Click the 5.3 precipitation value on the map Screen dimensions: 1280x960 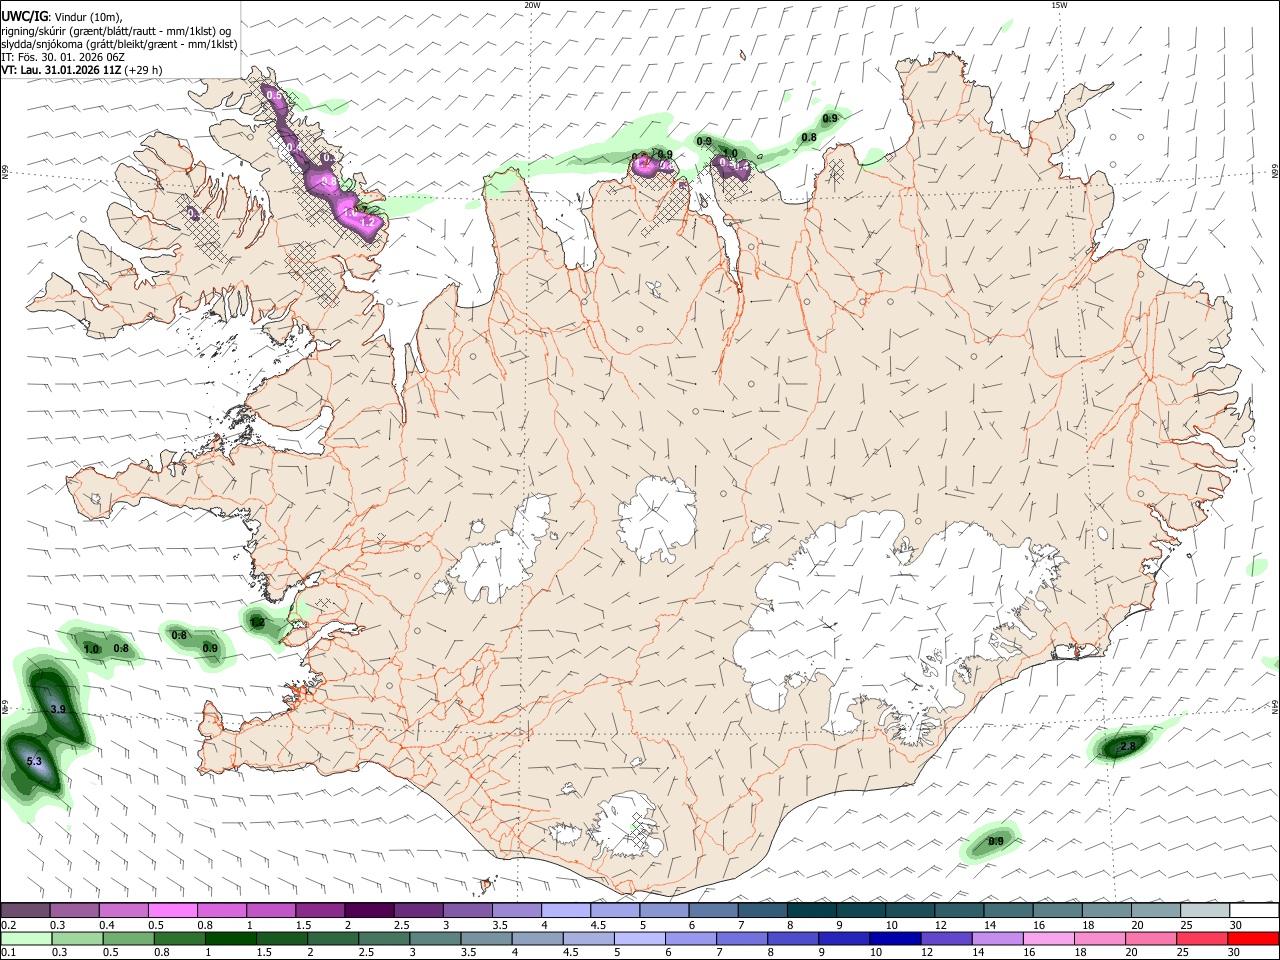point(34,762)
